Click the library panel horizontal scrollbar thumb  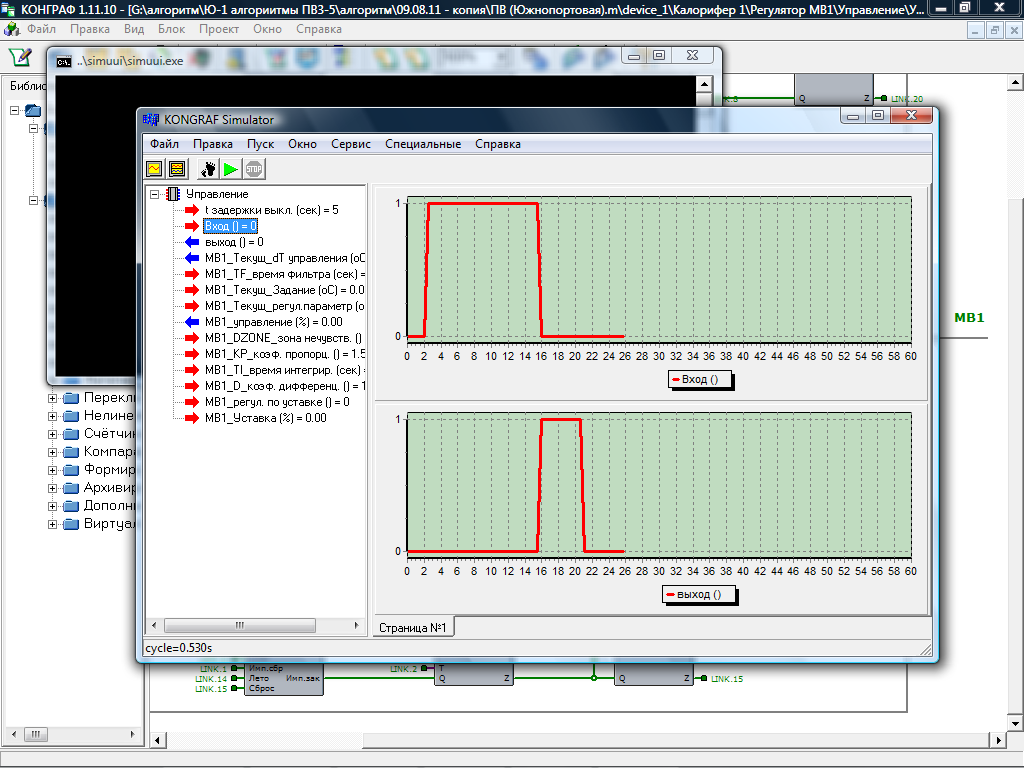[36, 734]
